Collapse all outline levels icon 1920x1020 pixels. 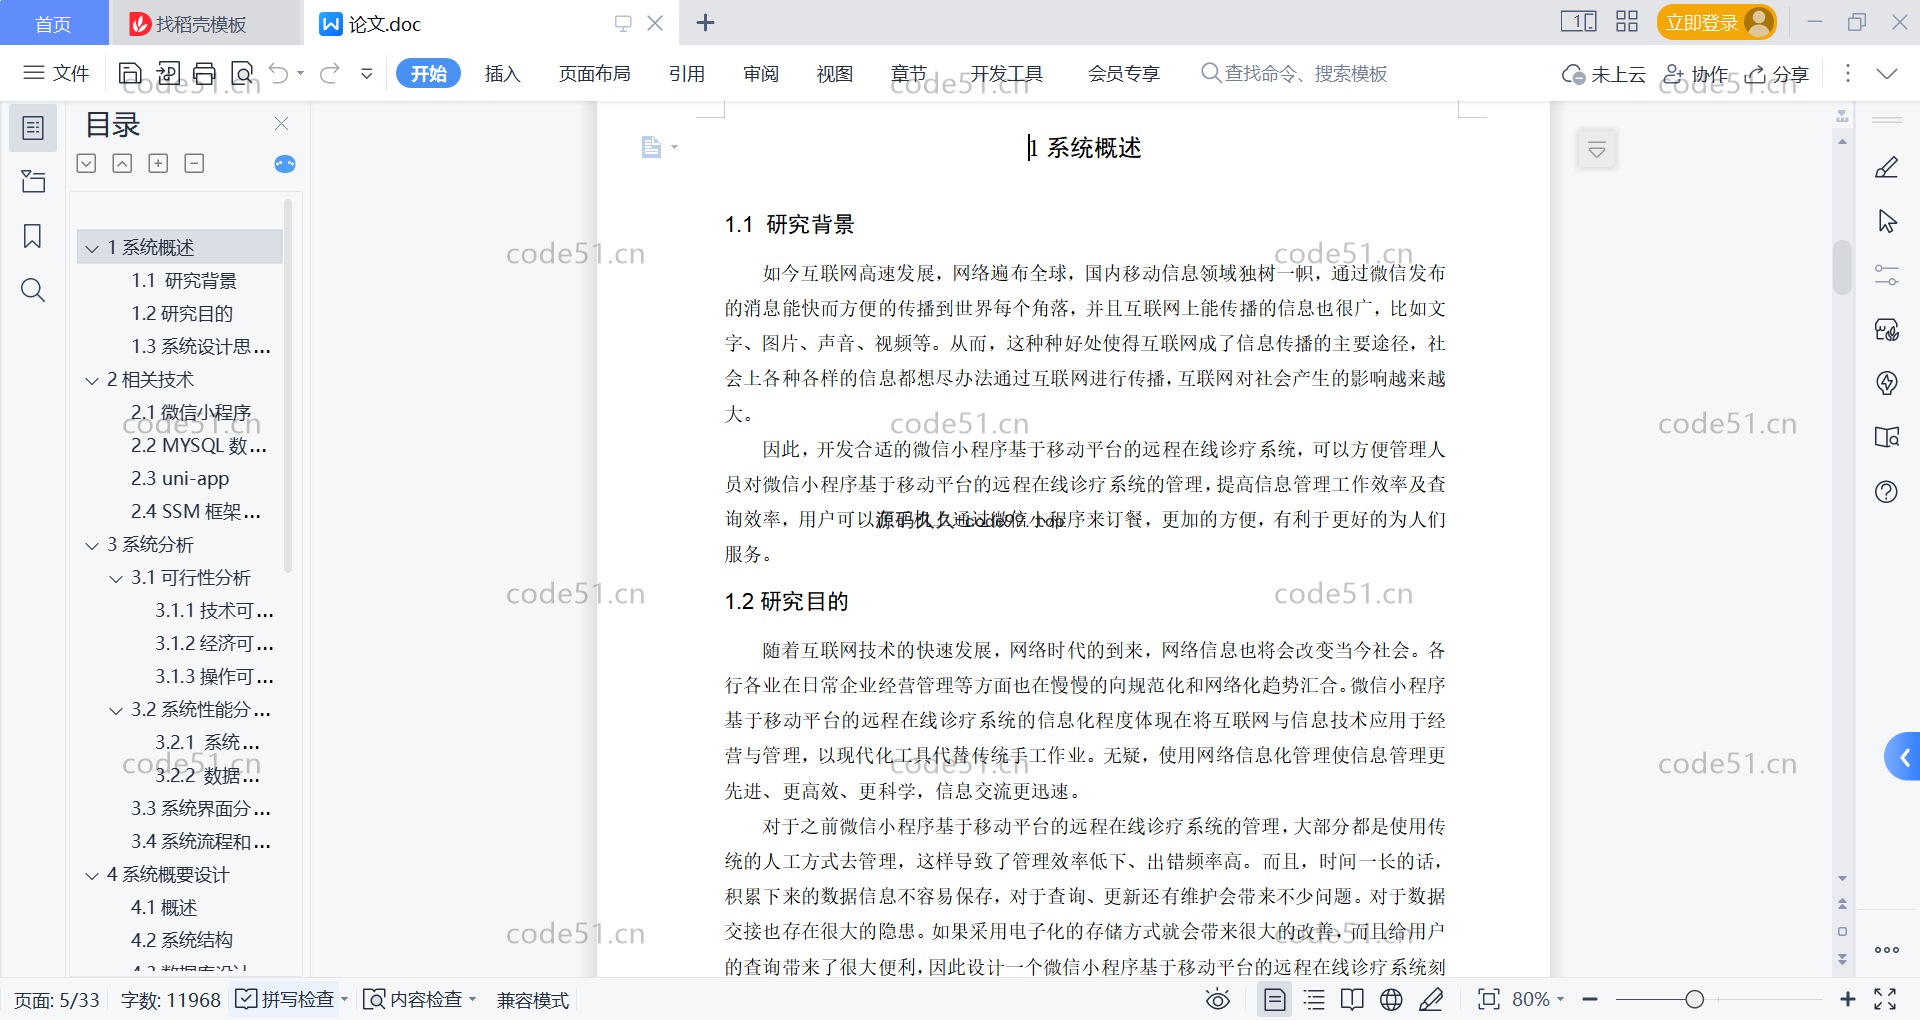[122, 163]
